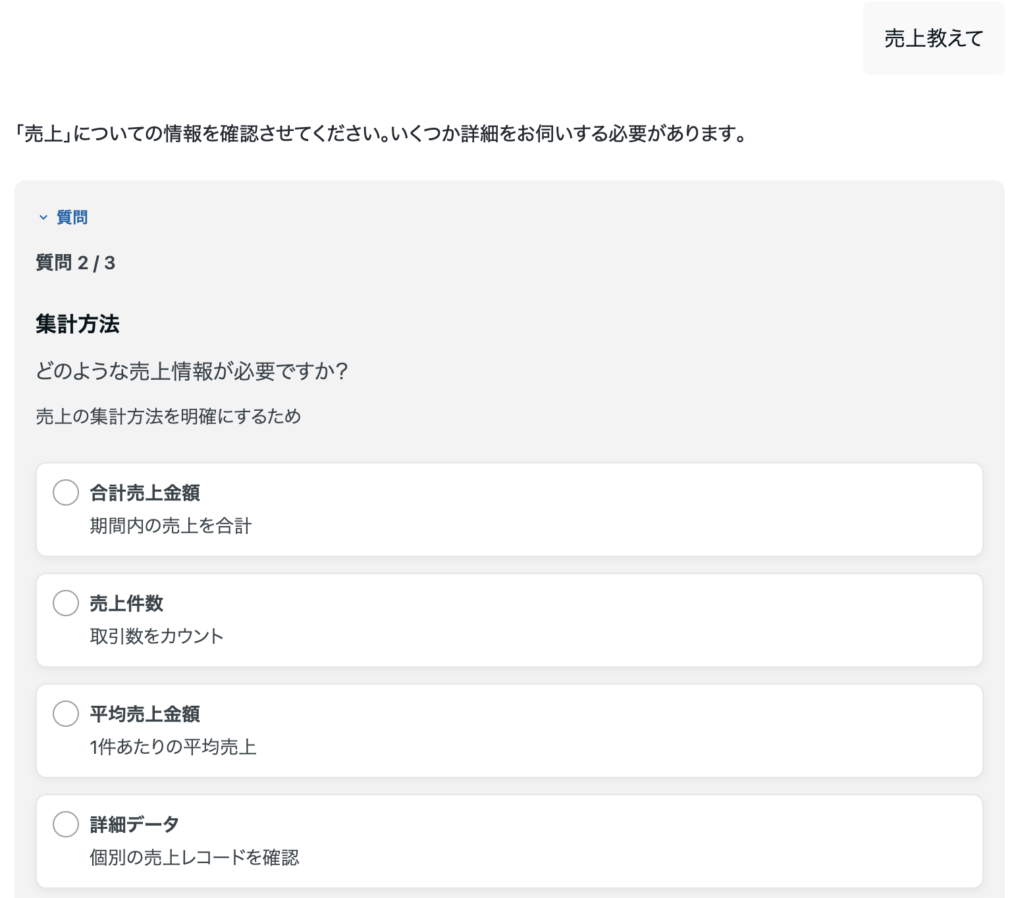Click the 質問 2 / 3 progress counter
Viewport: 1014px width, 898px height.
click(75, 263)
